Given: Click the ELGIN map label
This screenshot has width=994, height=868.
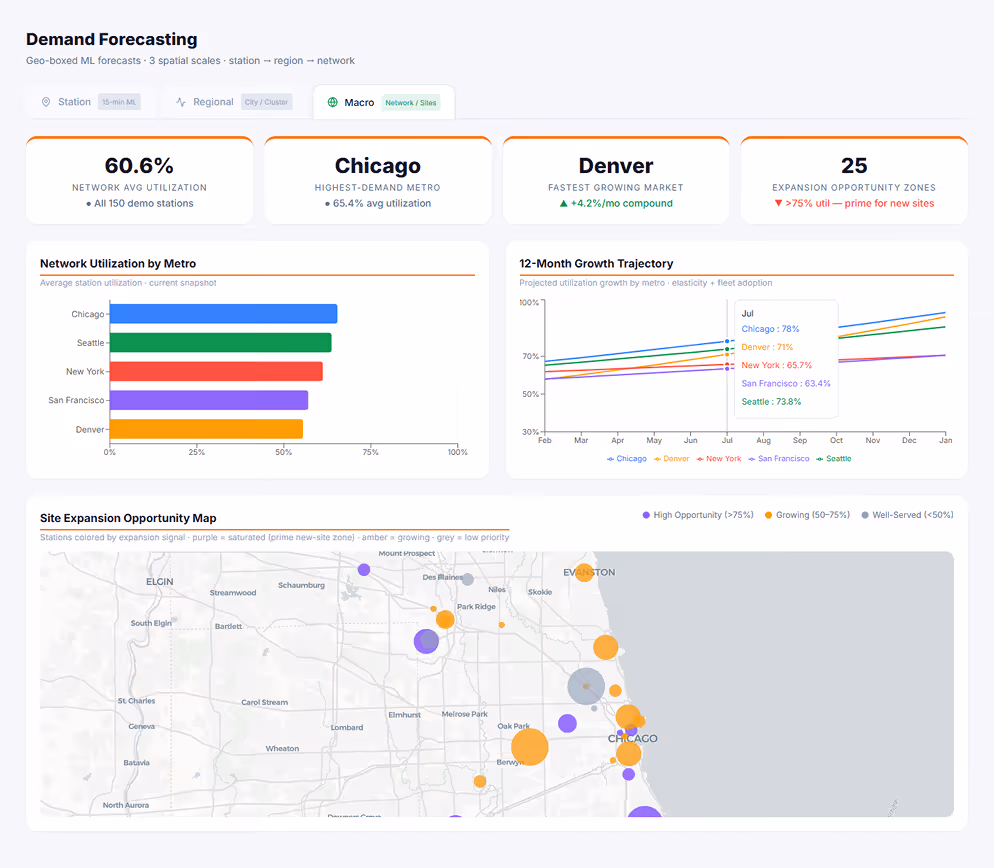Looking at the screenshot, I should click(x=159, y=581).
